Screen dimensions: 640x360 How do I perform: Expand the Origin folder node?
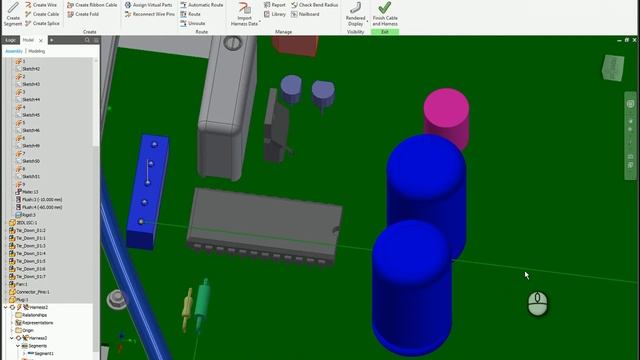pos(12,331)
